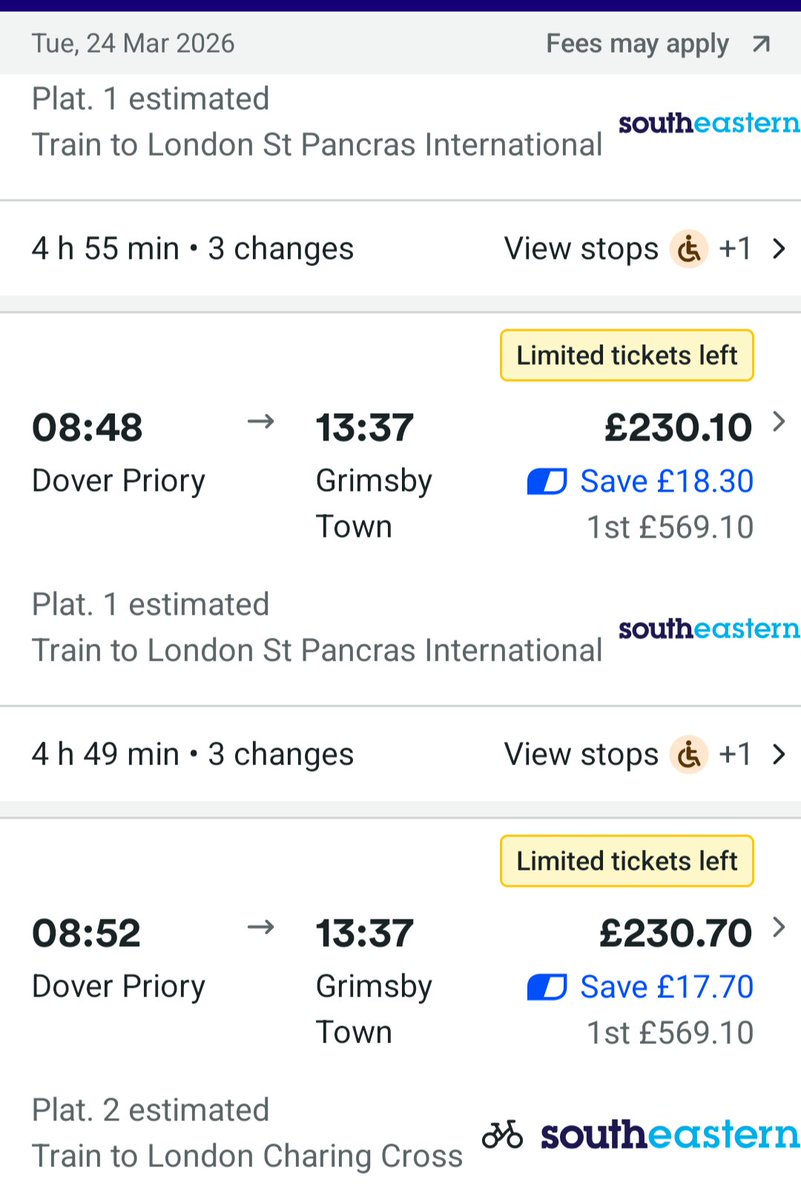Click the Limited tickets left badge on 08:48

[627, 356]
